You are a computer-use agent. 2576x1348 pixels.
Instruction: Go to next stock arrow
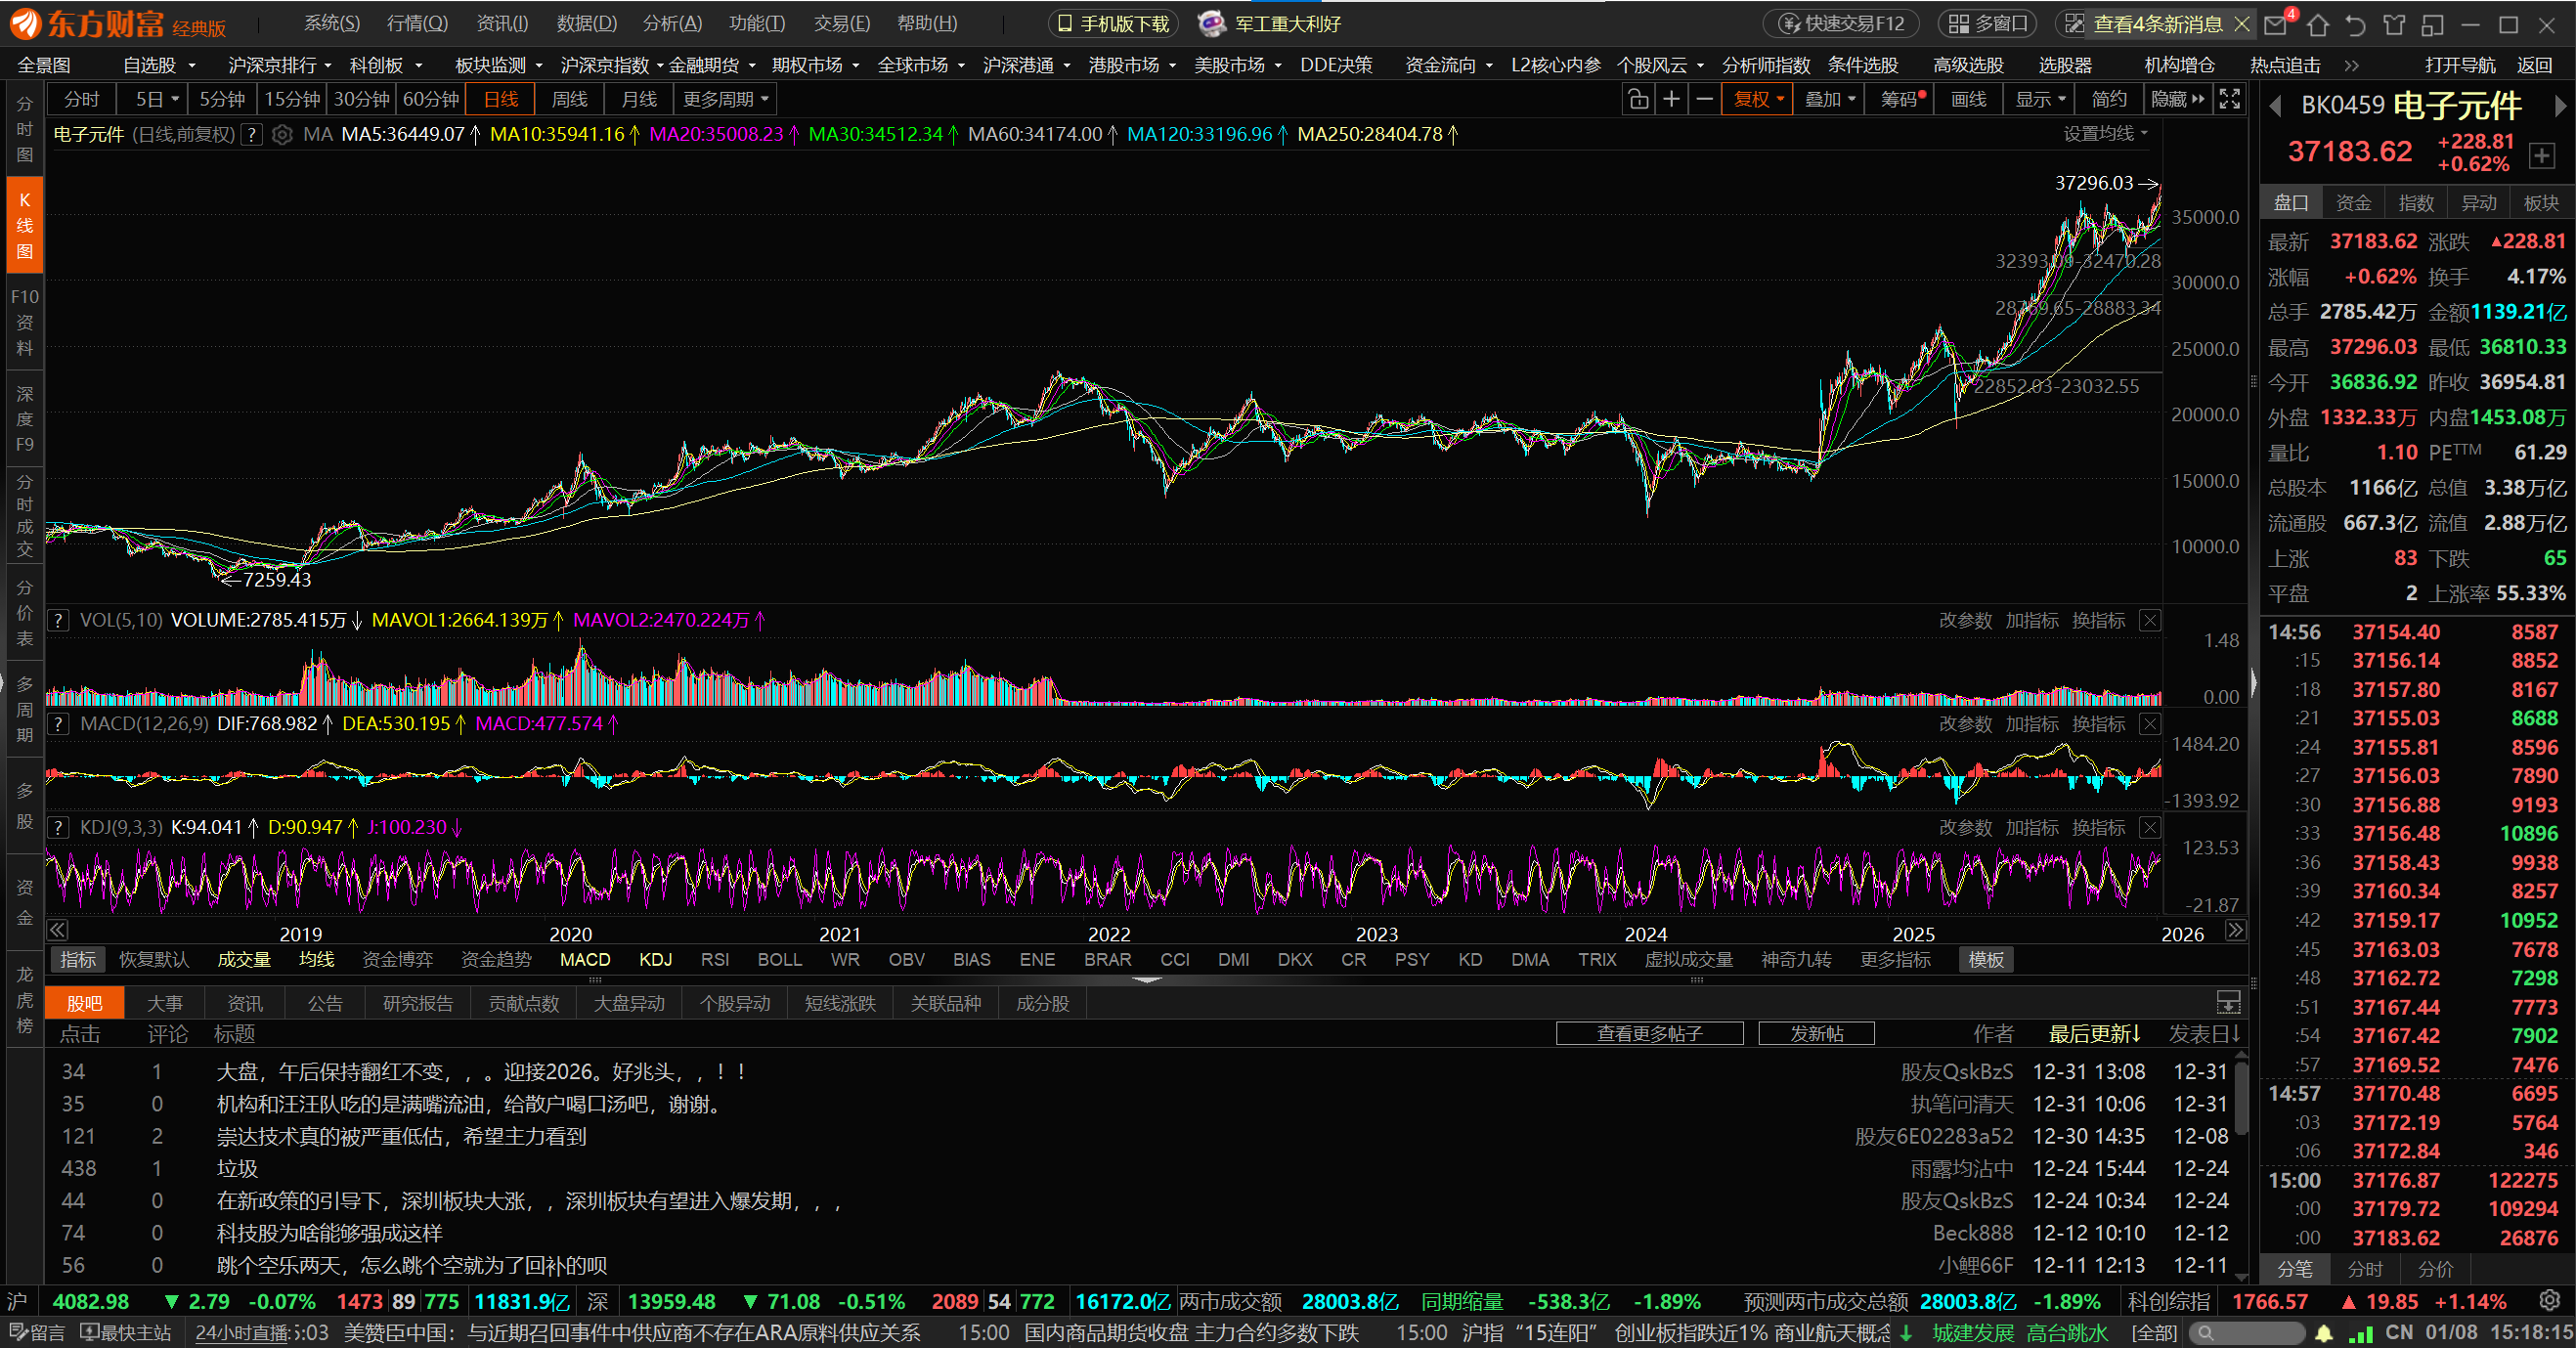point(2560,105)
